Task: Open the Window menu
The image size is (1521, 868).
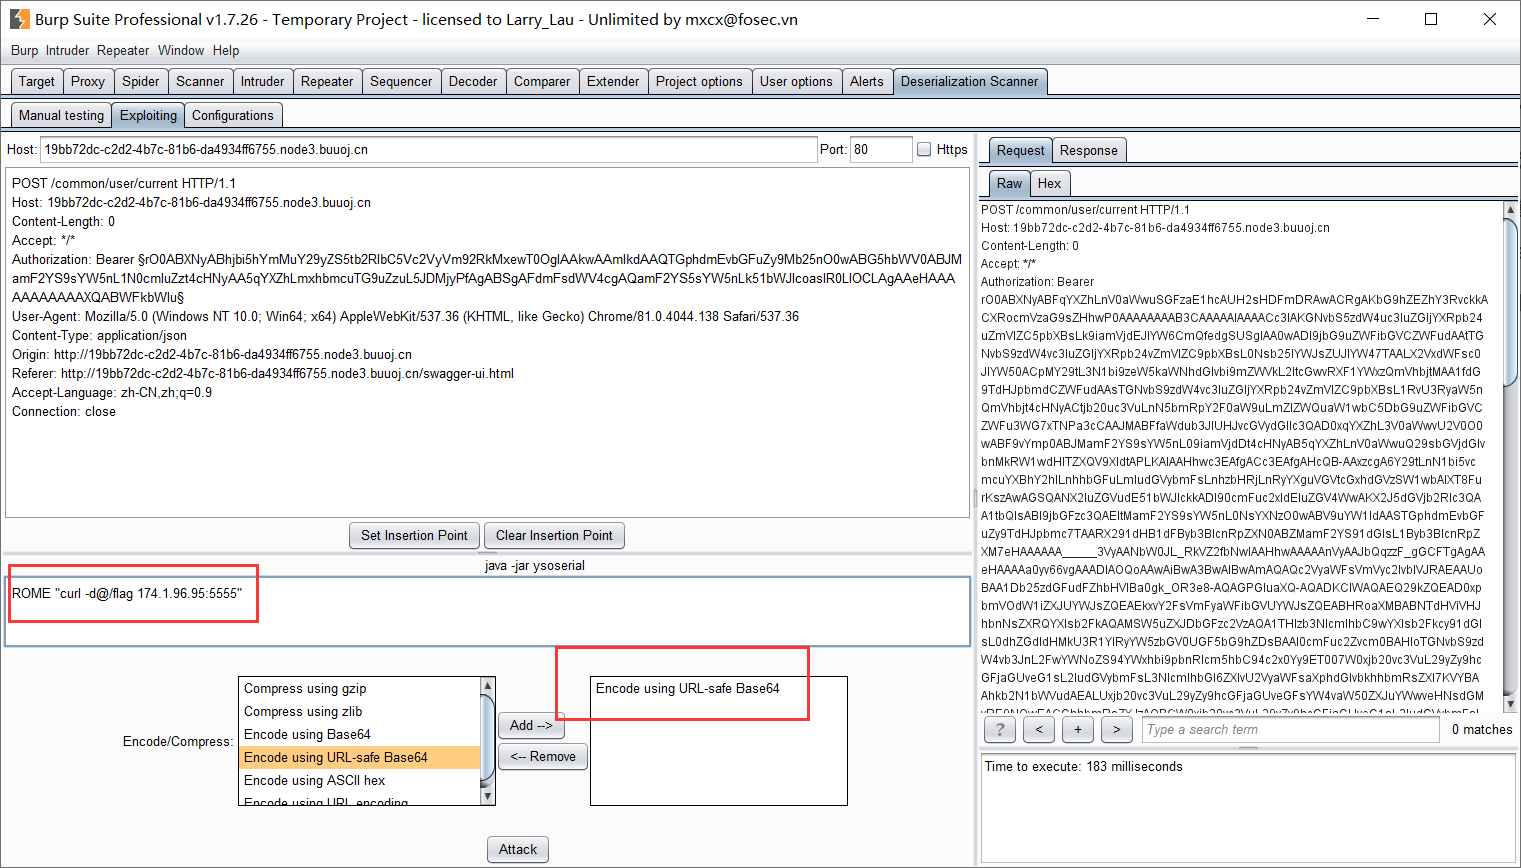Action: click(181, 50)
